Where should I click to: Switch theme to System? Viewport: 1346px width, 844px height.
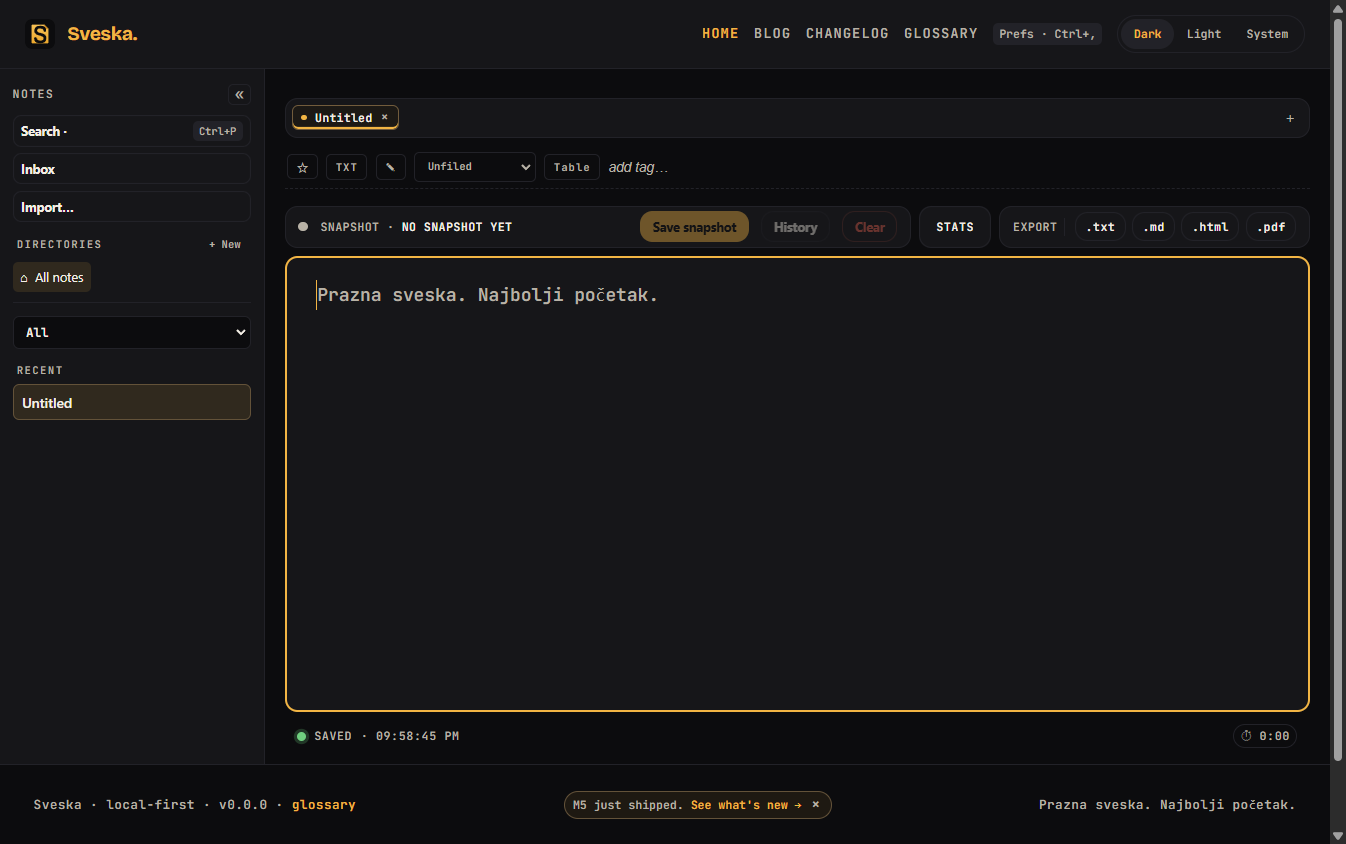coord(1267,34)
